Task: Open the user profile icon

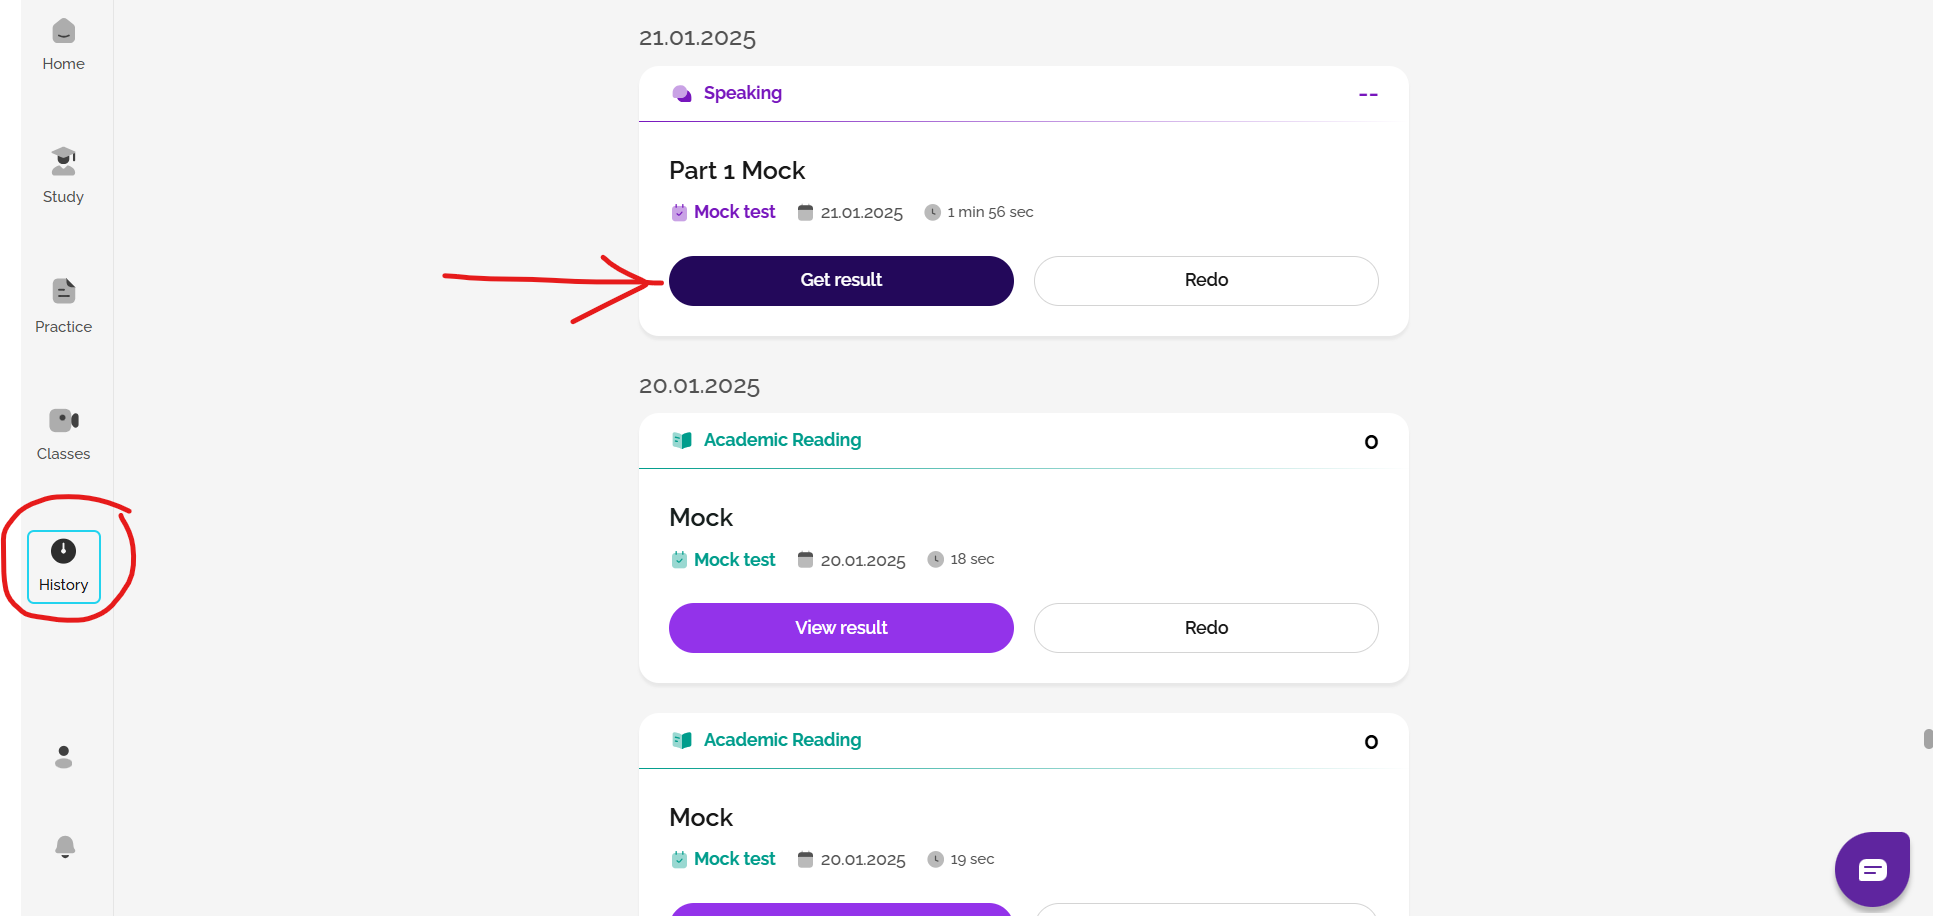Action: (64, 757)
